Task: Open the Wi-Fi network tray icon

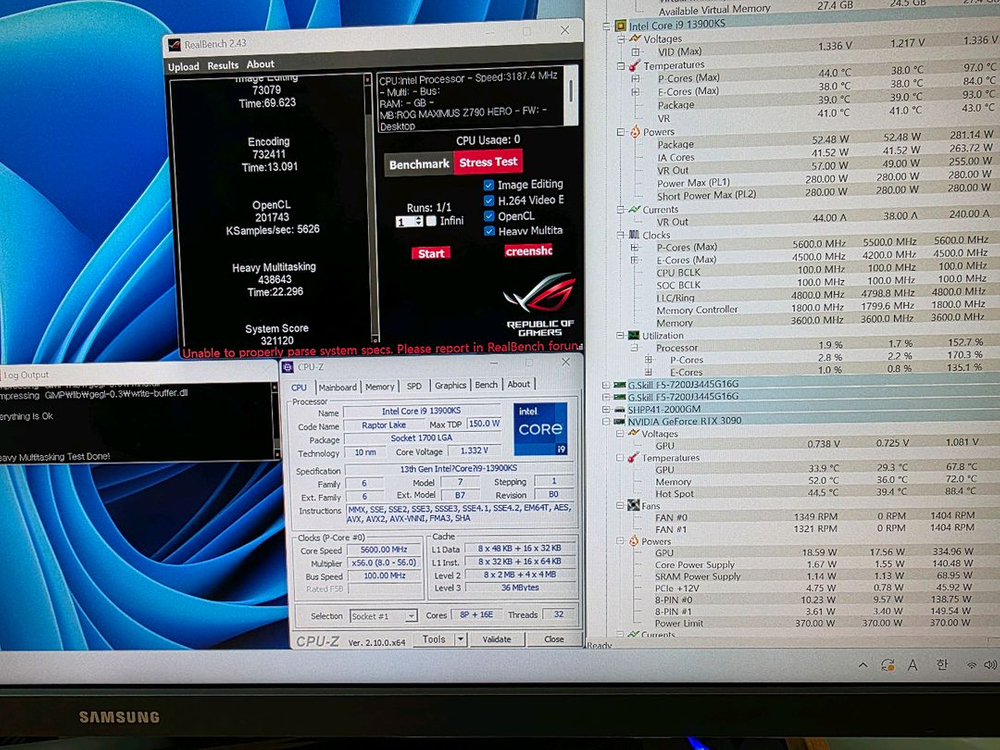Action: point(971,665)
